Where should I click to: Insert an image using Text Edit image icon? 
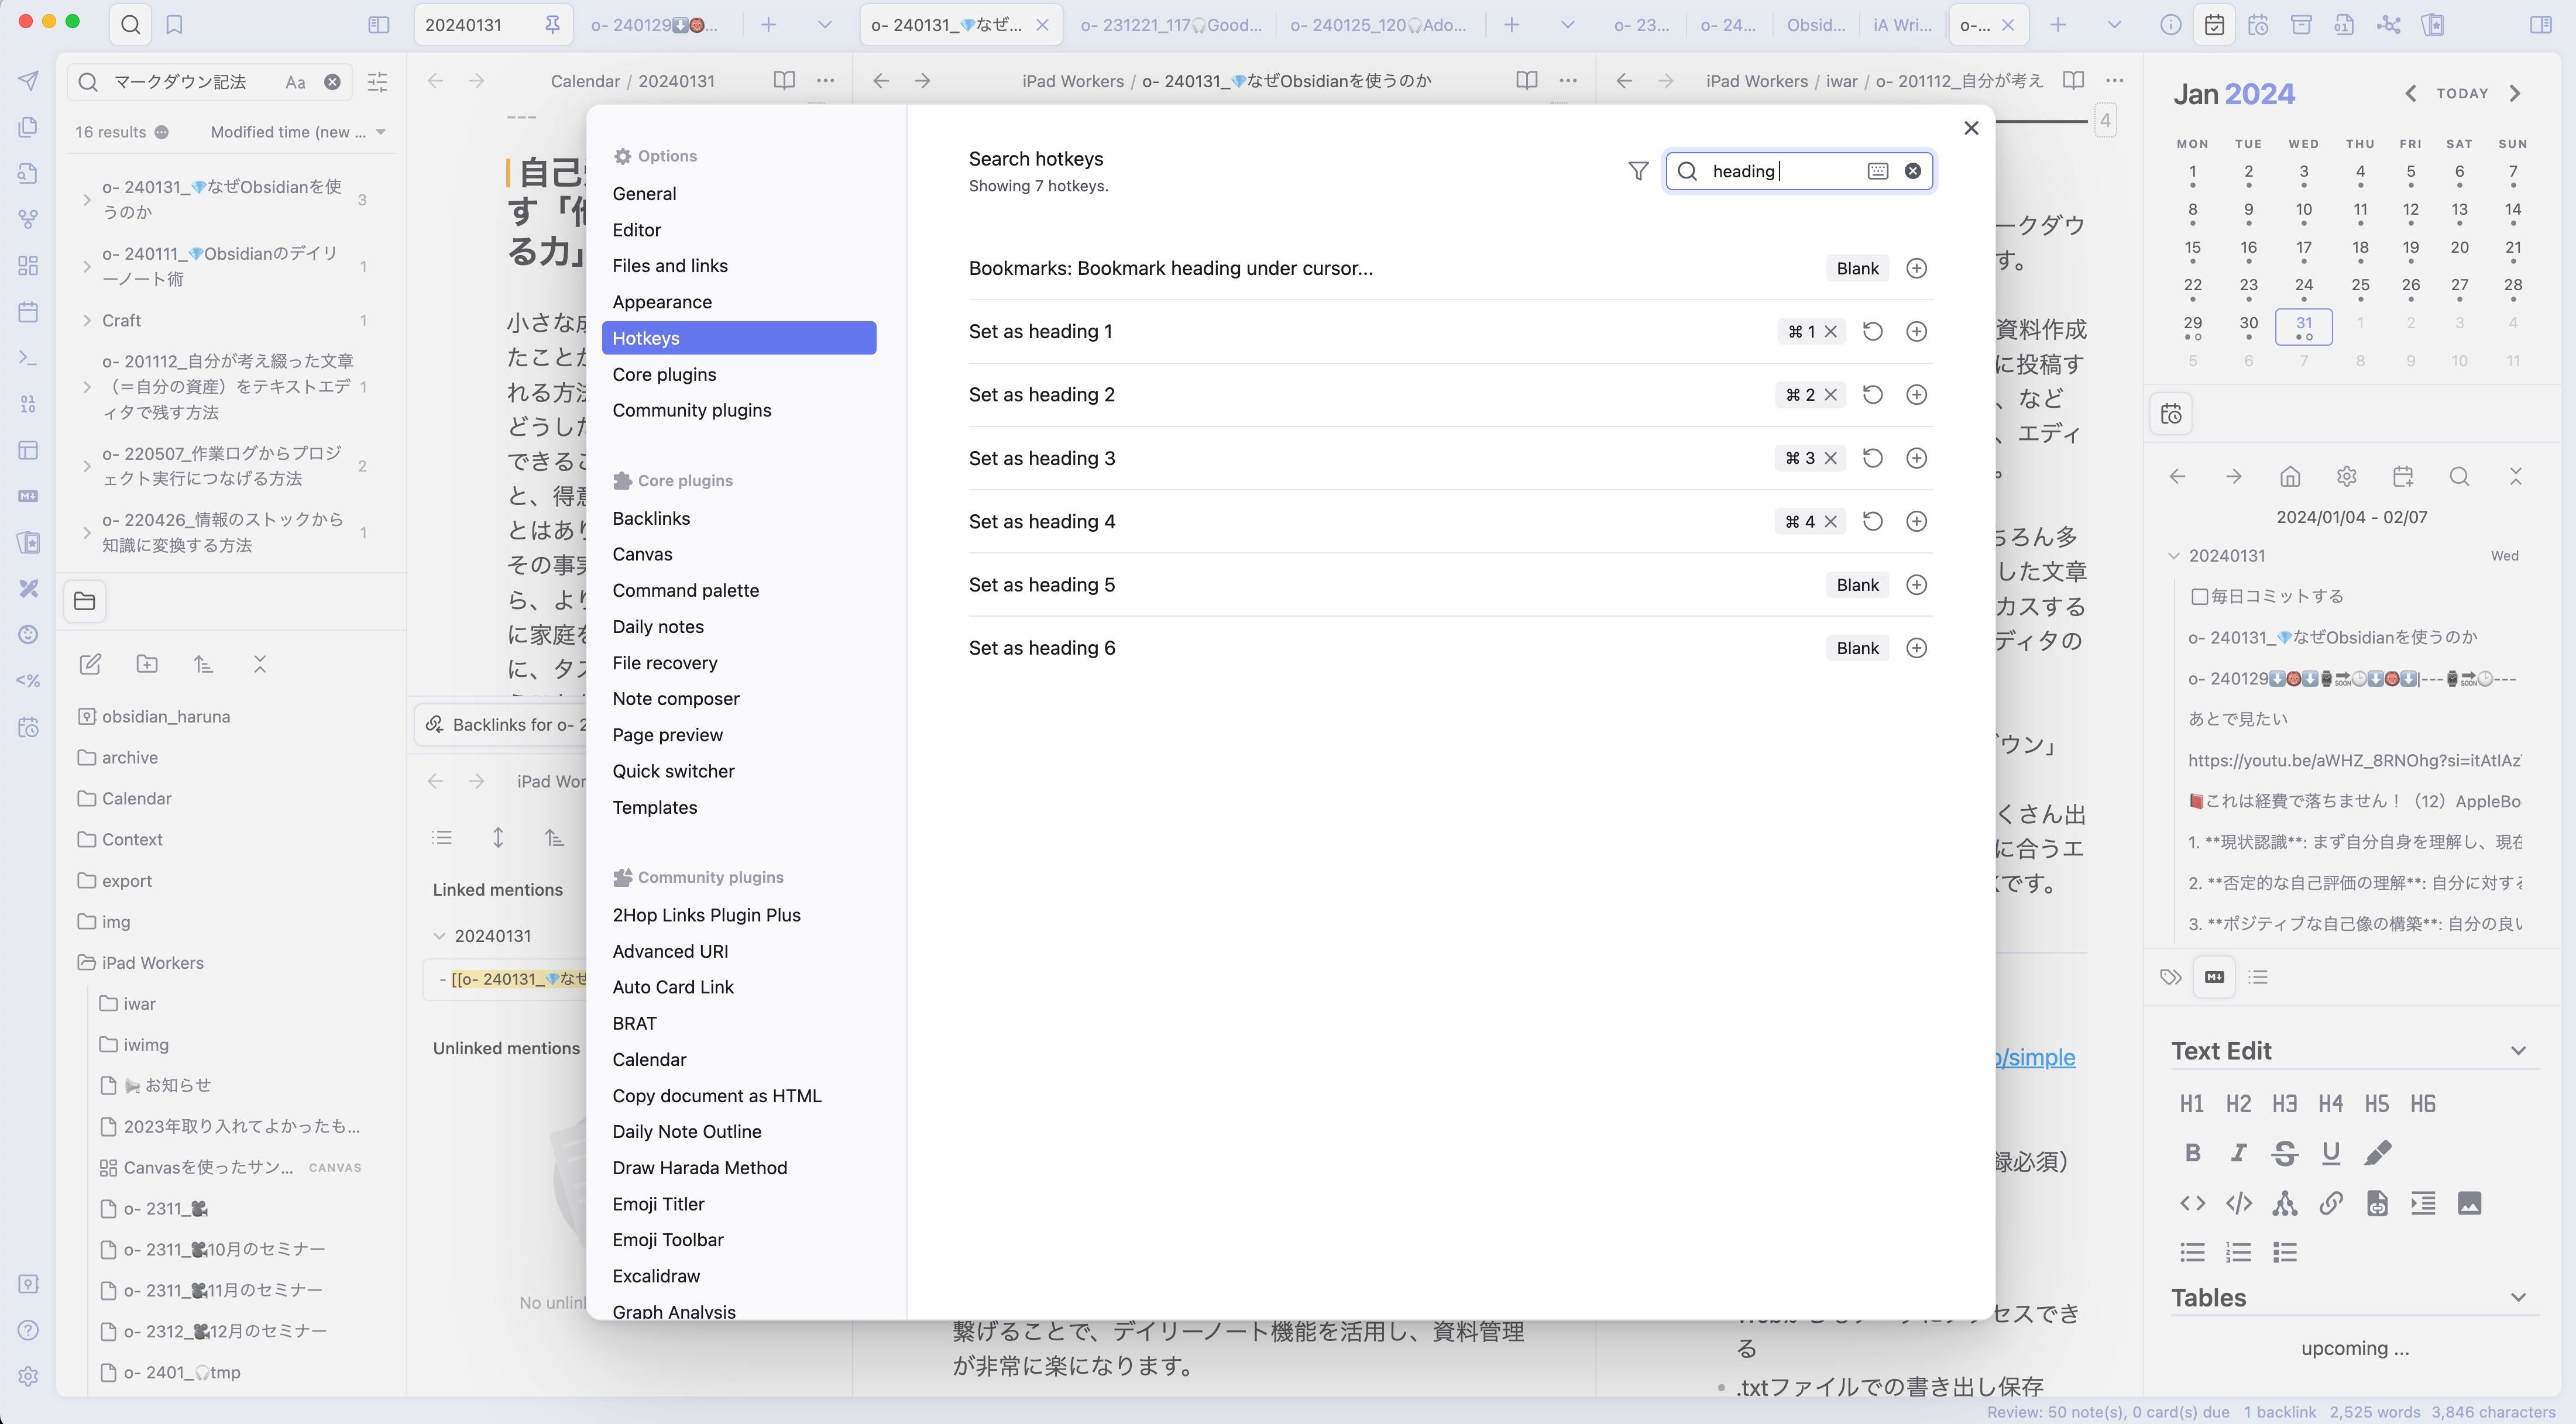tap(2469, 1203)
